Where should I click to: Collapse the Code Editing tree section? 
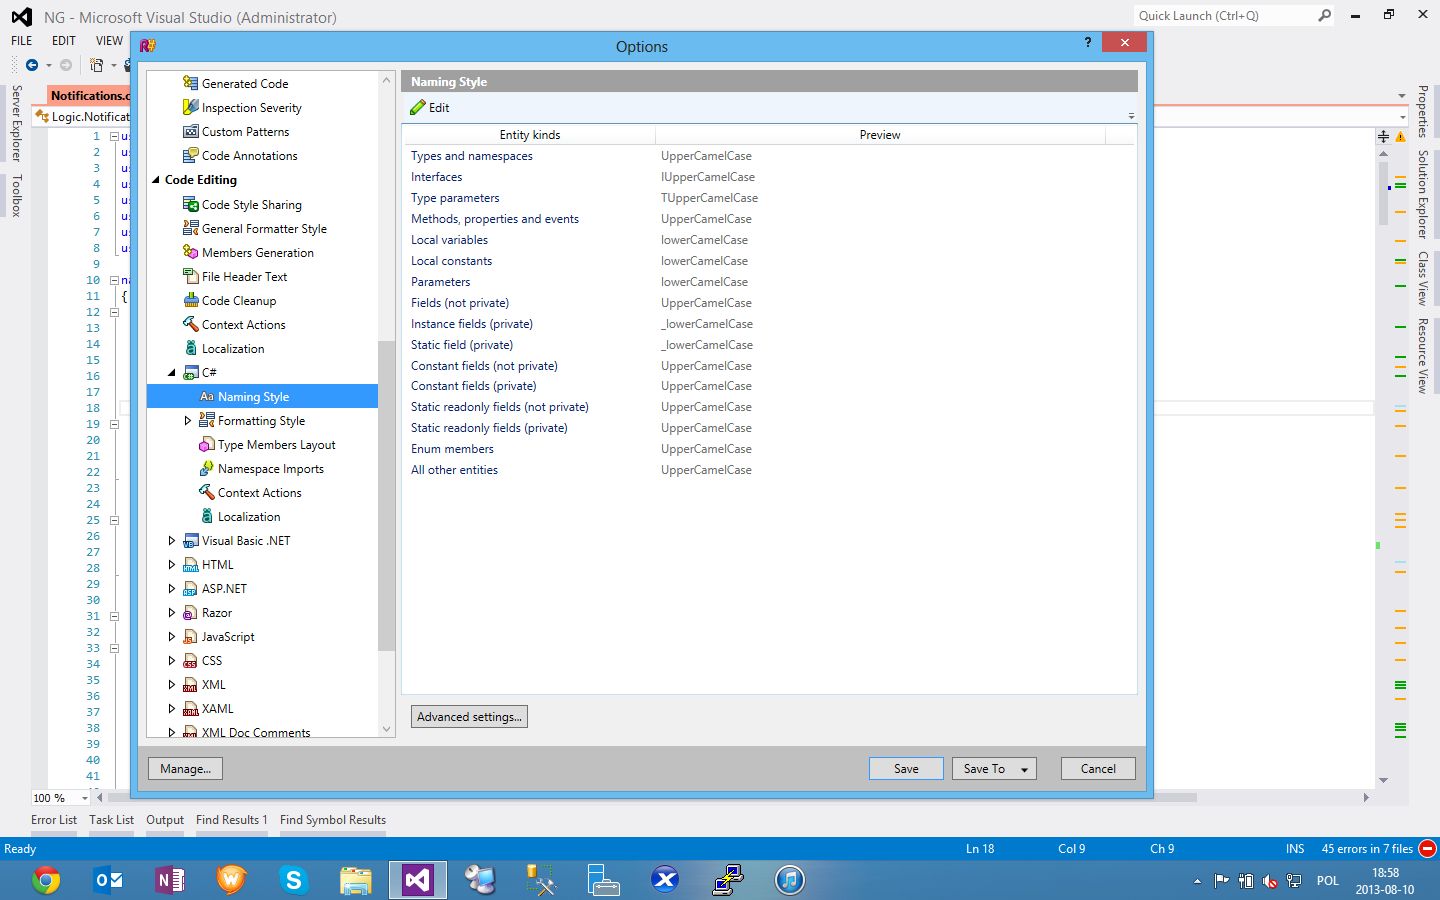[156, 180]
